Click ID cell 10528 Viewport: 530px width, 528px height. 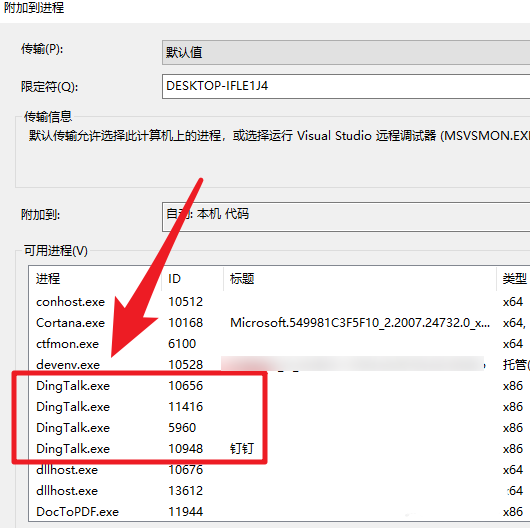click(186, 365)
